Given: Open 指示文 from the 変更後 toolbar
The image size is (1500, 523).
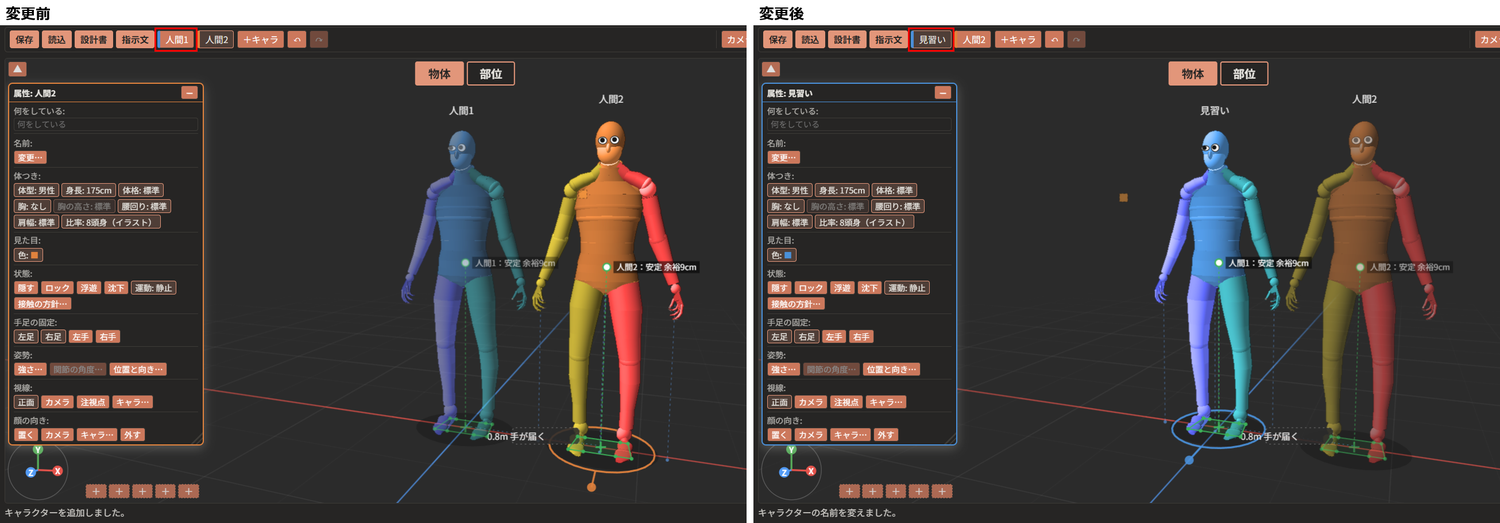Looking at the screenshot, I should pyautogui.click(x=887, y=40).
